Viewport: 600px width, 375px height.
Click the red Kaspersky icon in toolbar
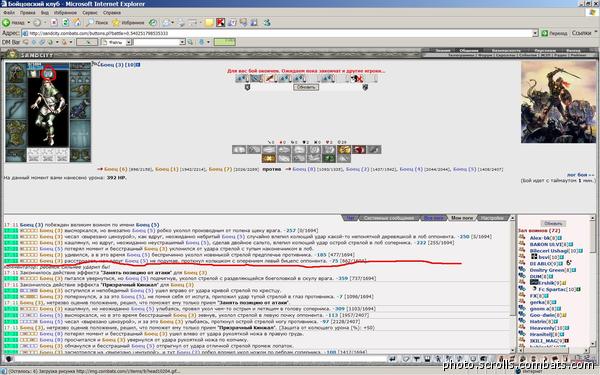[220, 23]
